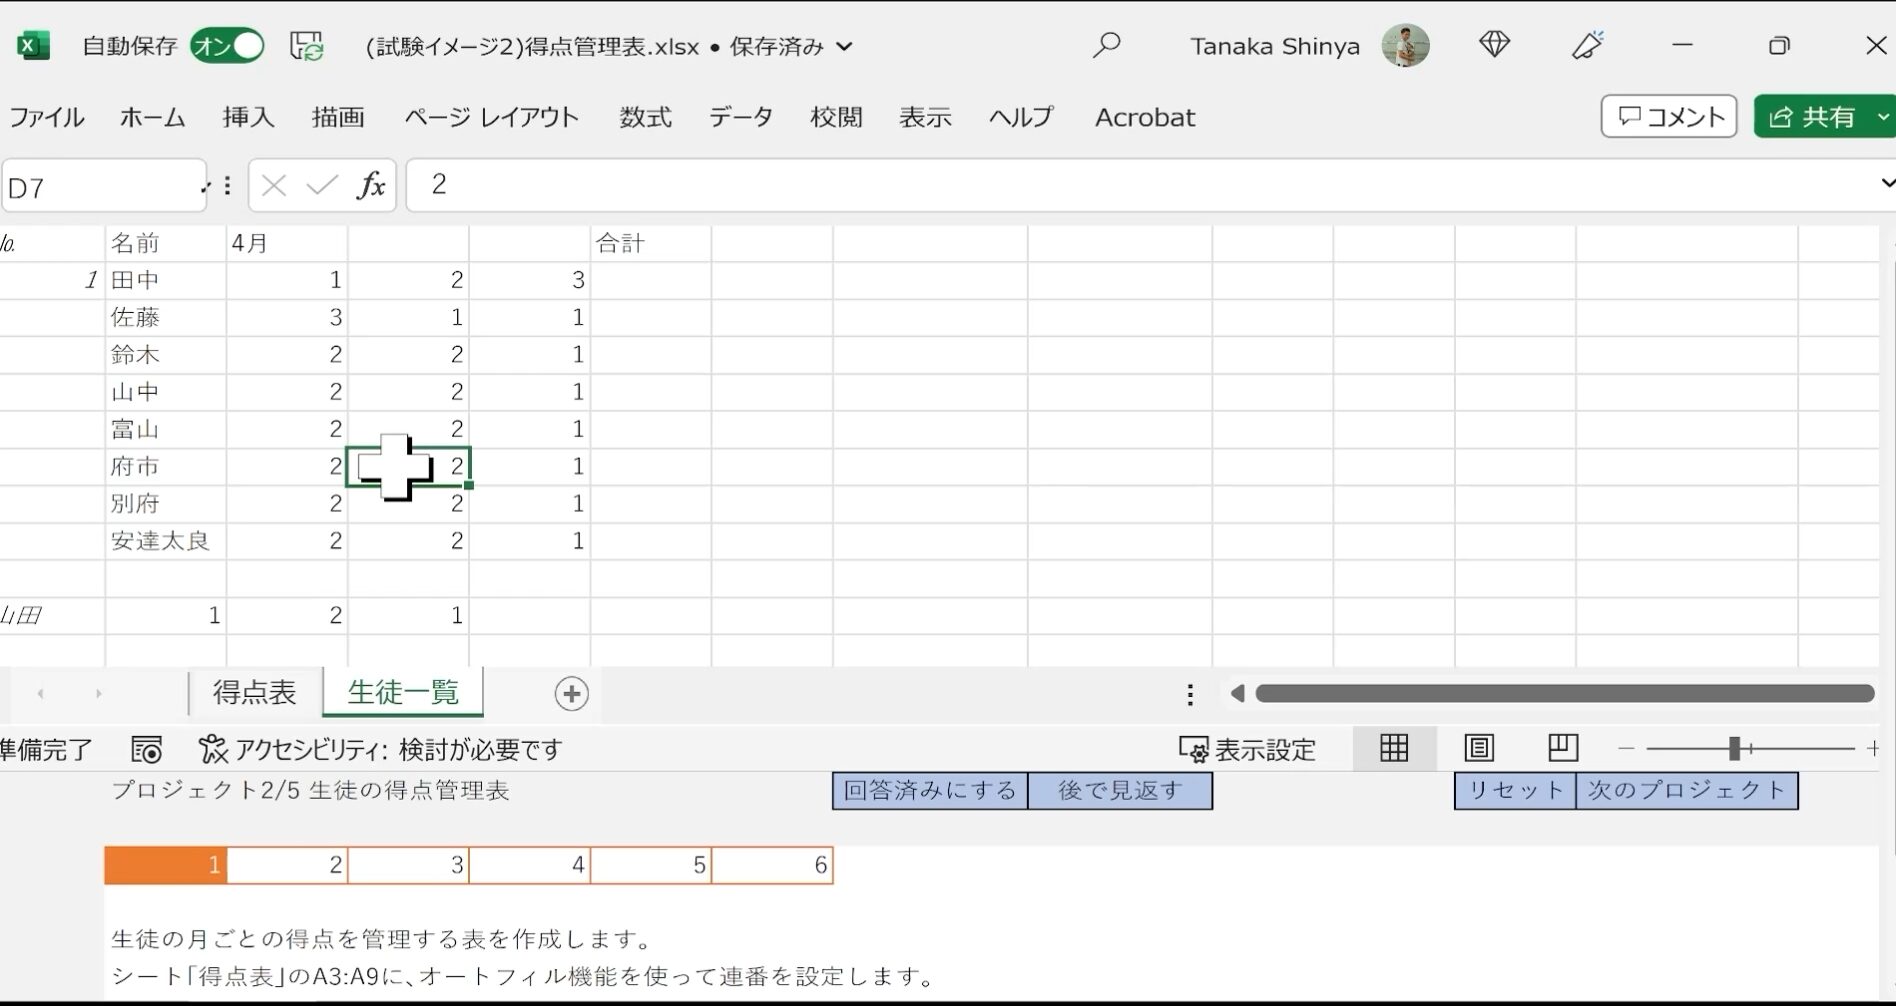Open the Search field in the title bar
Viewport: 1896px width, 1006px height.
click(1108, 45)
